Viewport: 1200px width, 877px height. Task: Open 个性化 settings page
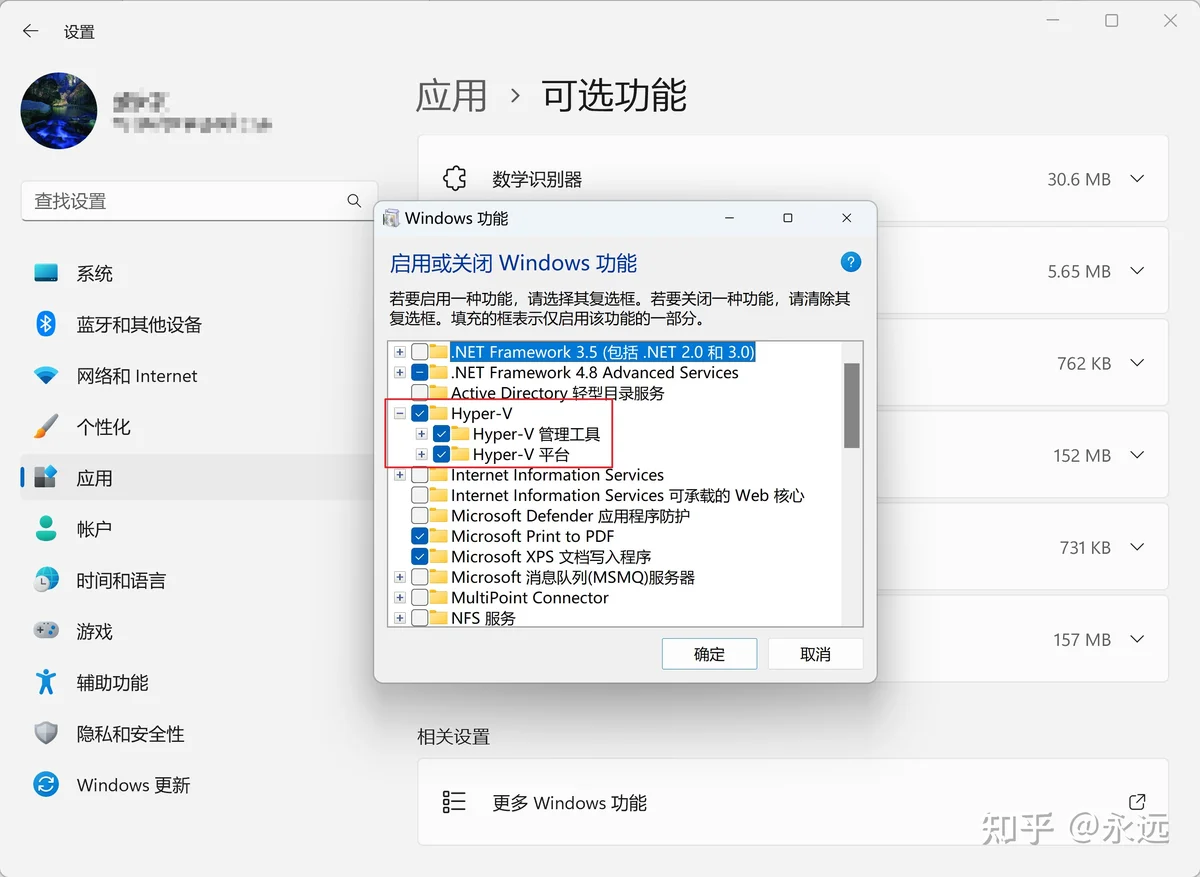click(198, 427)
